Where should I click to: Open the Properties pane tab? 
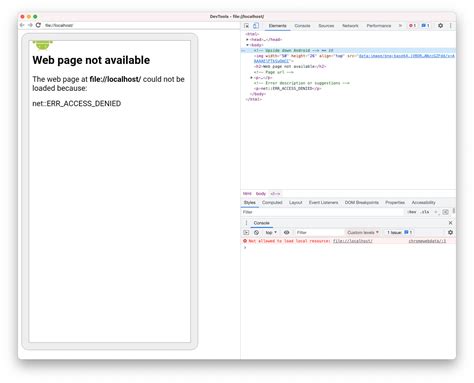pos(395,202)
